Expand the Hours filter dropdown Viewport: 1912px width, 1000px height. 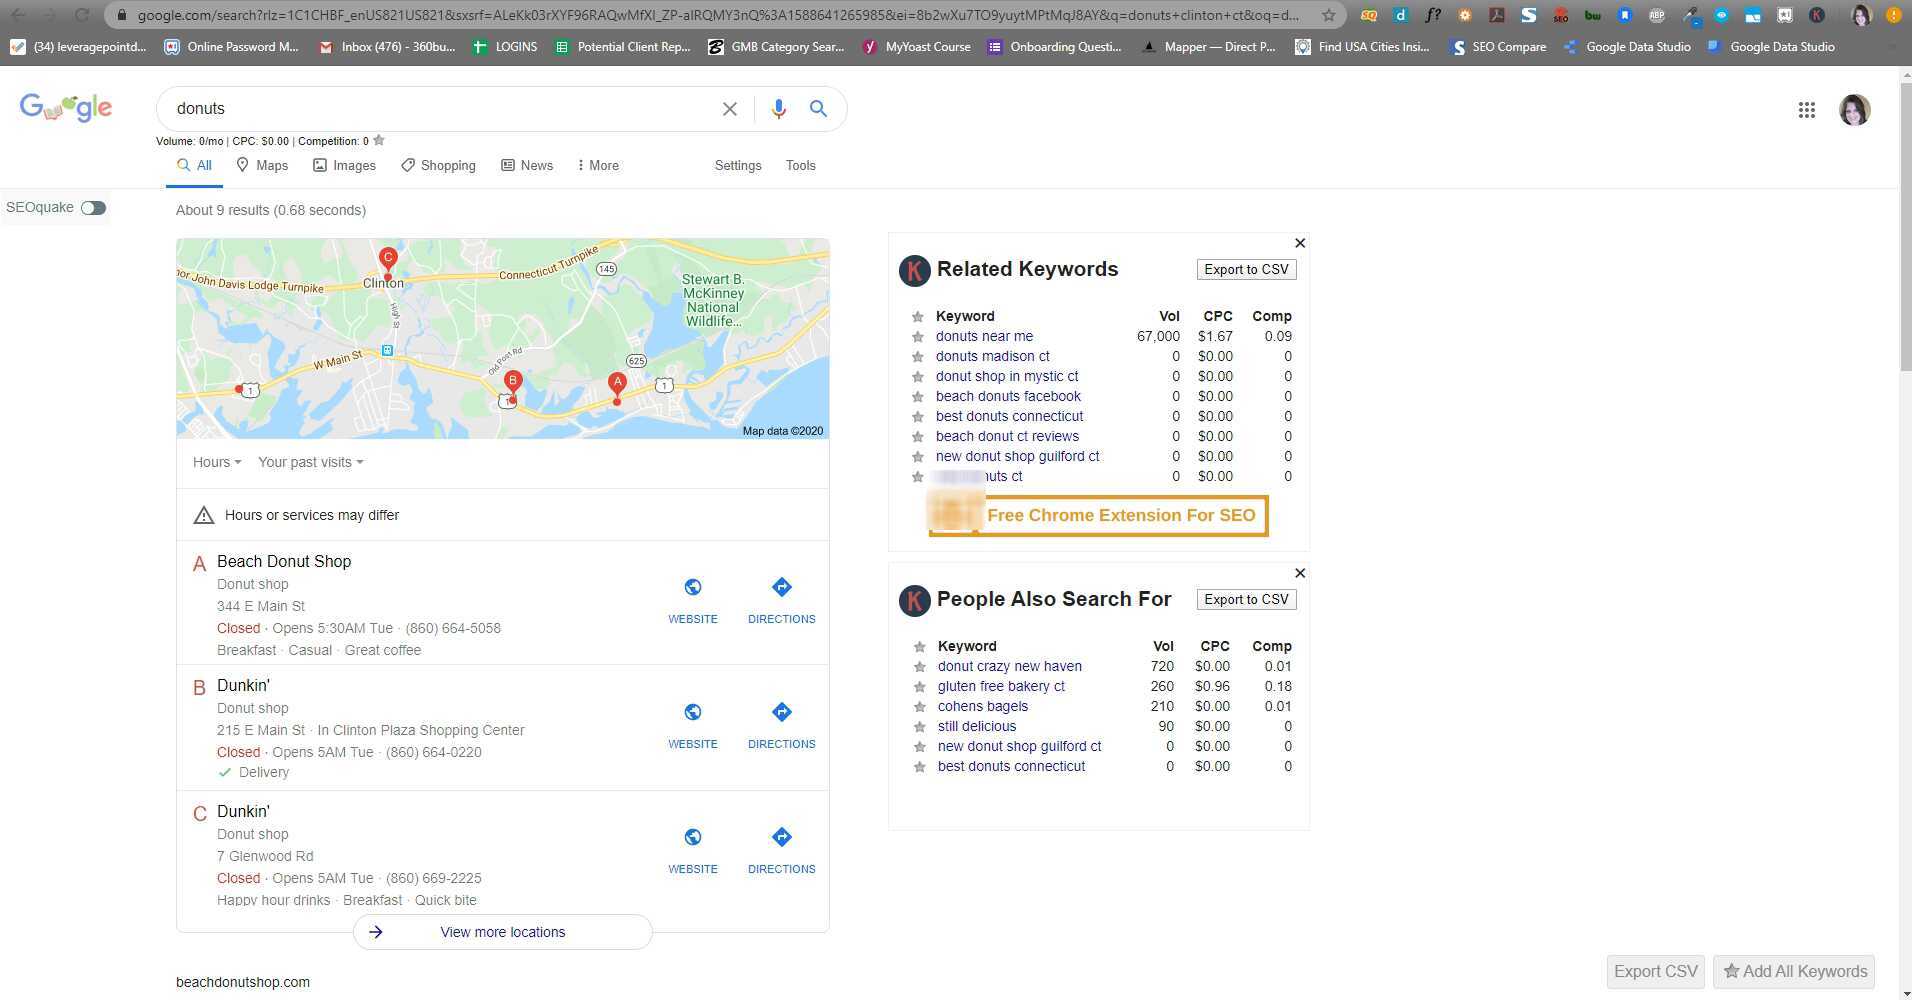point(216,462)
